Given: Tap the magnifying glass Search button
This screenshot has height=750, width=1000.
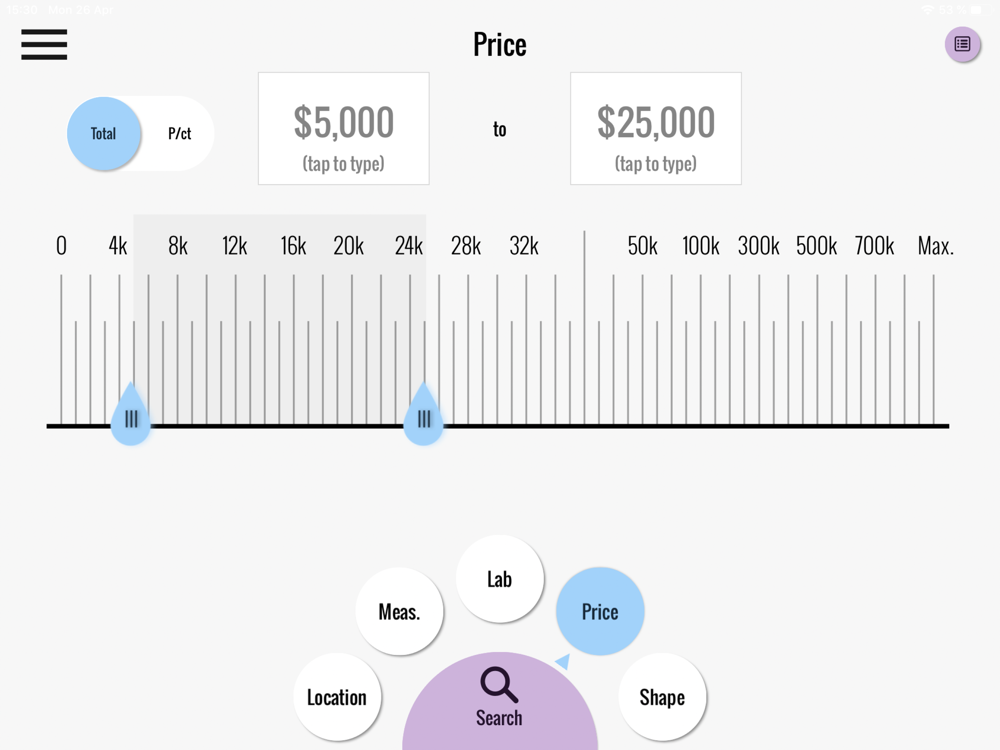Looking at the screenshot, I should tap(499, 698).
